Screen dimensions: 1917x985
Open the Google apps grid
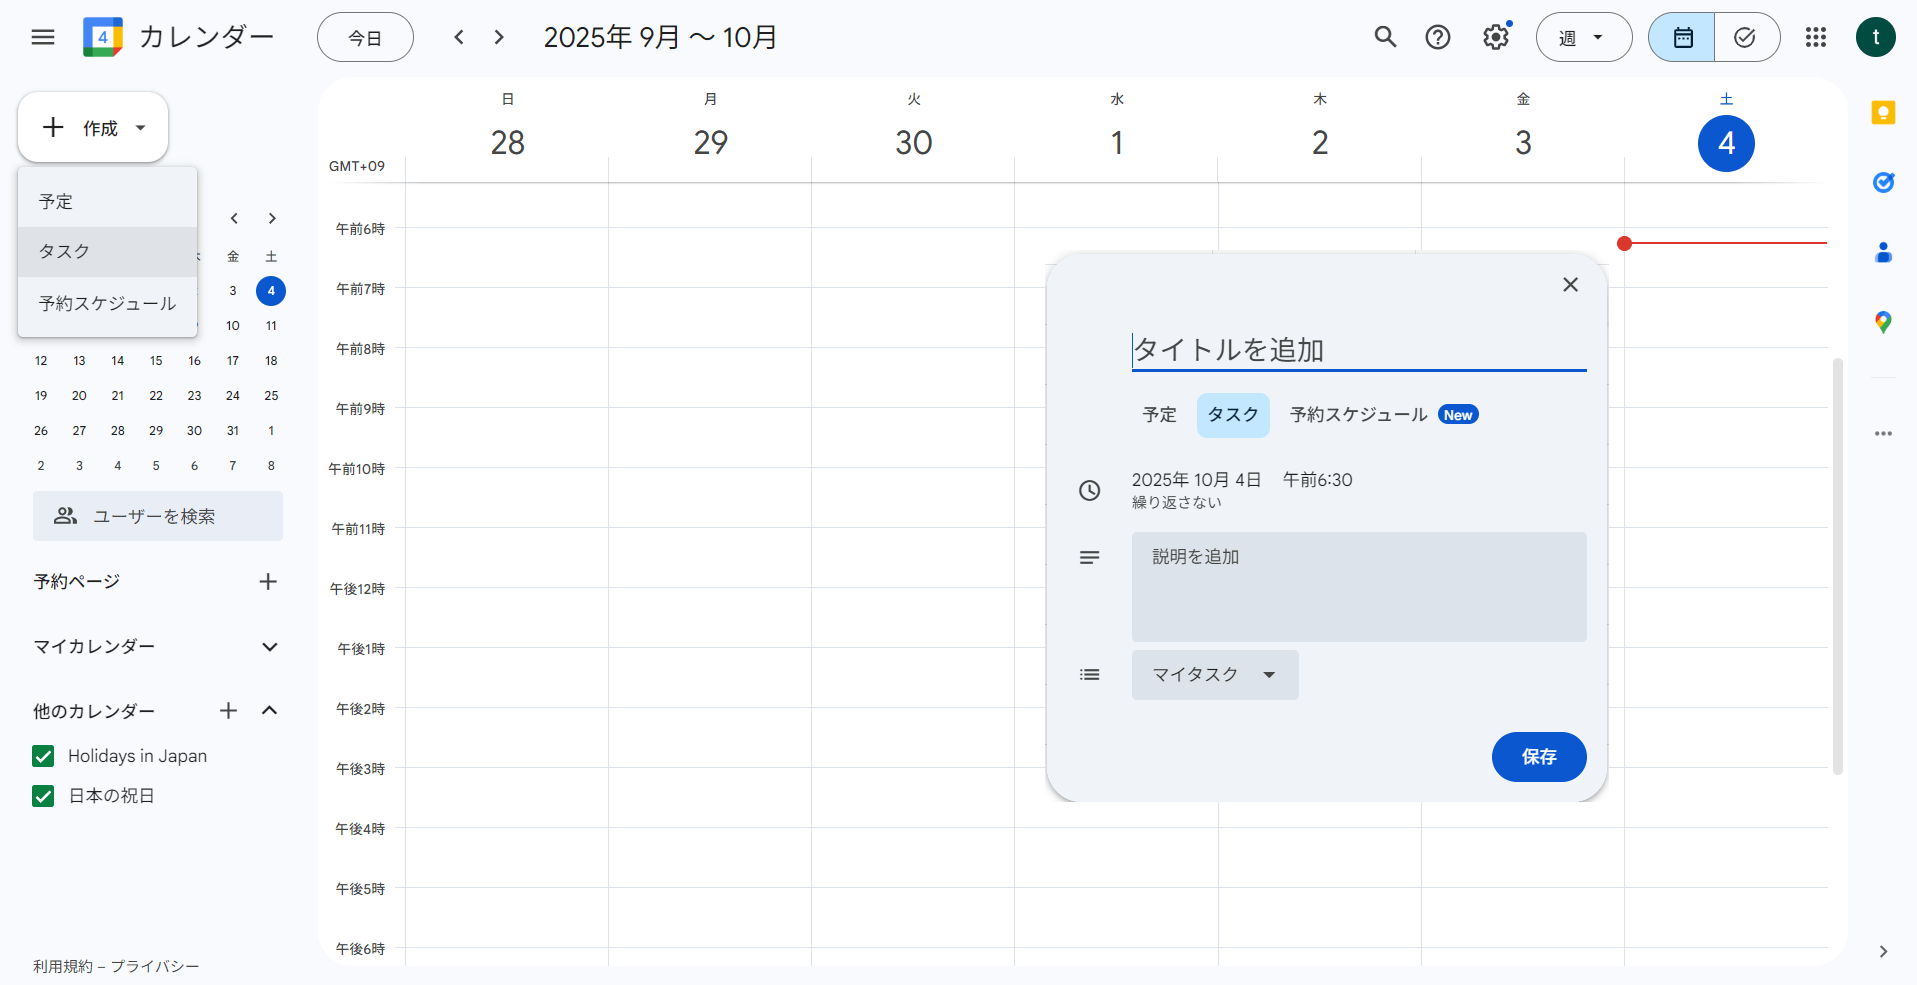click(1816, 37)
